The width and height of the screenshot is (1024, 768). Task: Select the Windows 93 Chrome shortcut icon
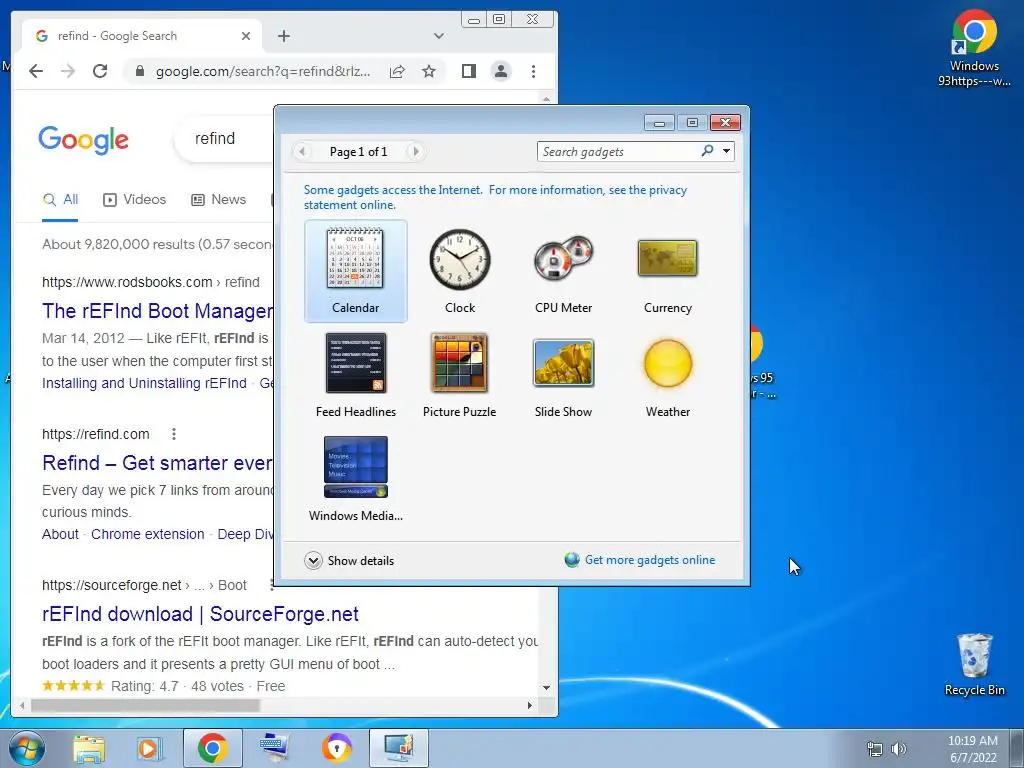974,48
